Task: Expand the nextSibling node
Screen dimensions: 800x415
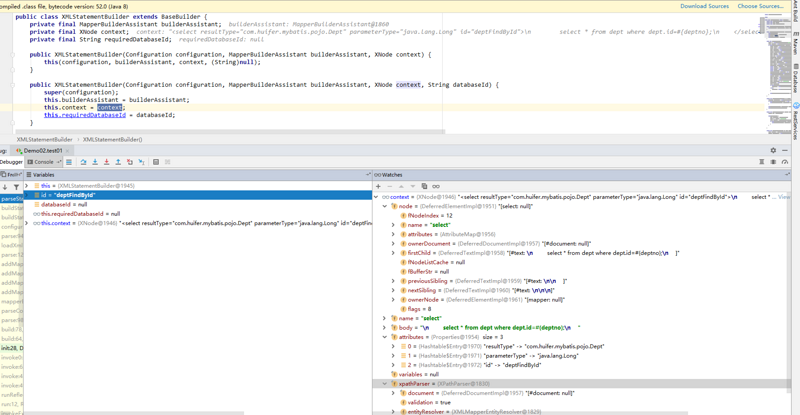Action: [393, 290]
